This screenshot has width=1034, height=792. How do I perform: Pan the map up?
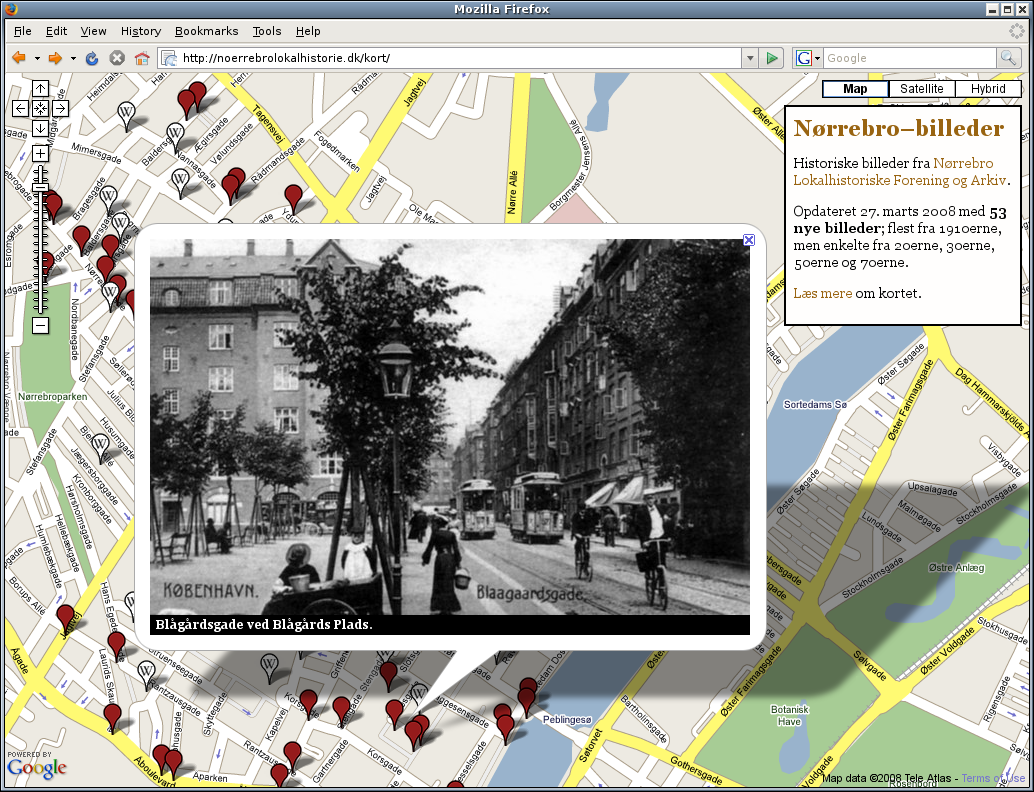[40, 88]
